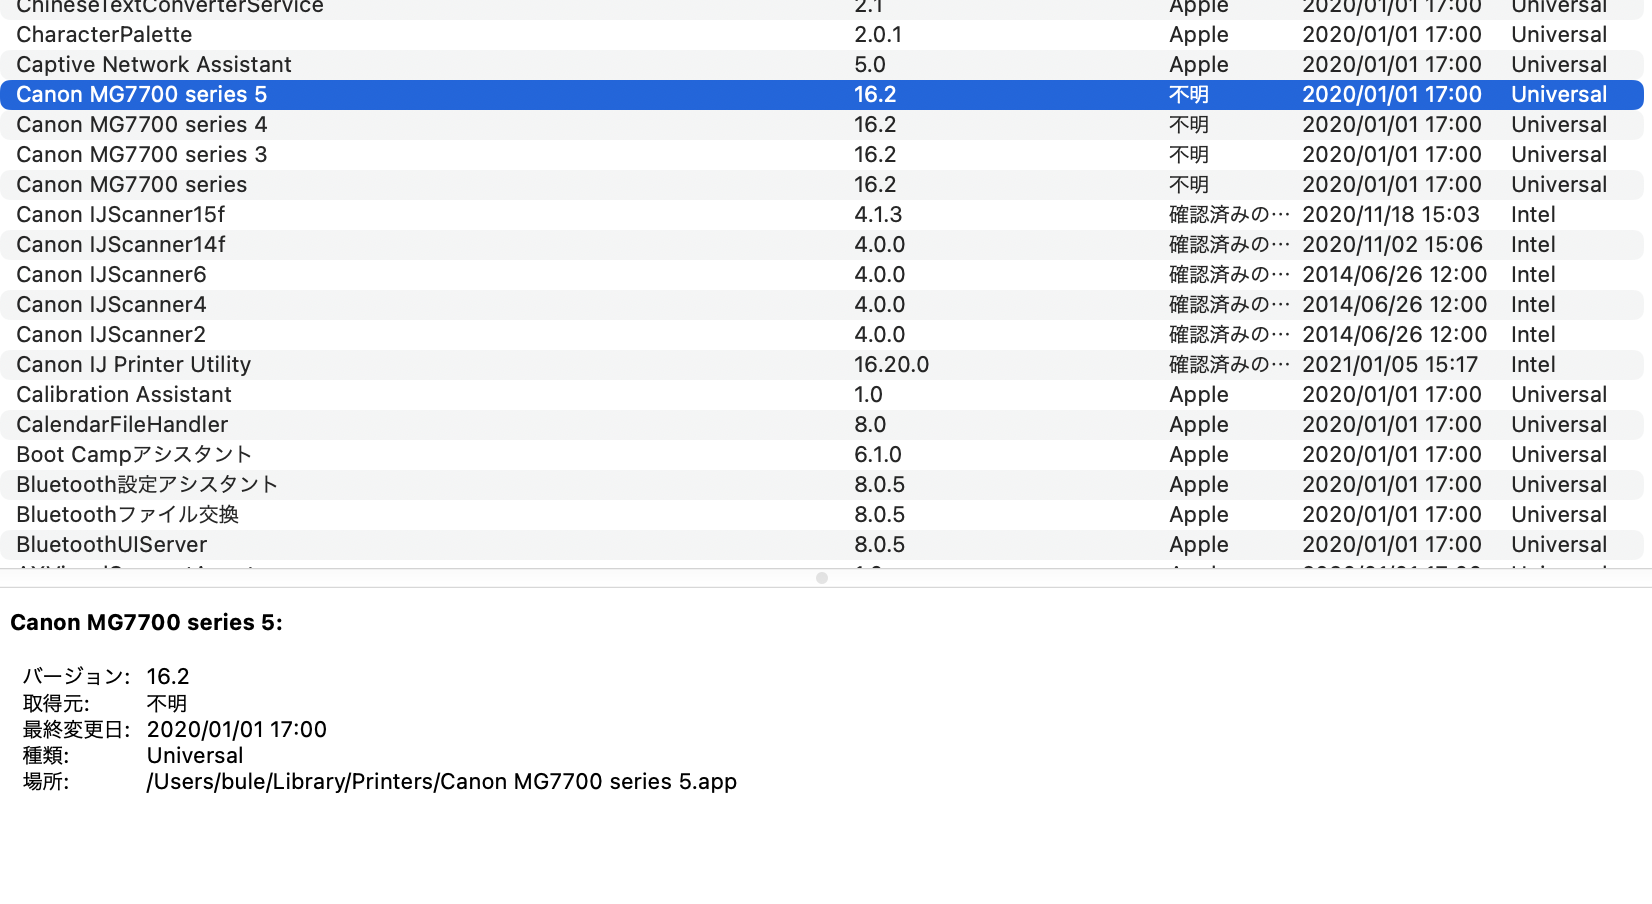Click the 'バージョン:' label in details
The width and height of the screenshot is (1652, 904).
[76, 677]
